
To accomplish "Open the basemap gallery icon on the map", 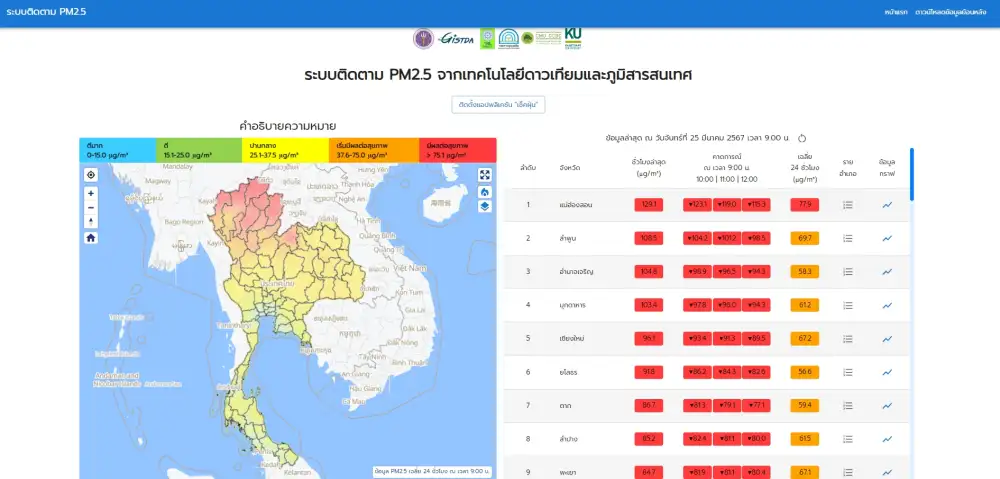I will 485,191.
